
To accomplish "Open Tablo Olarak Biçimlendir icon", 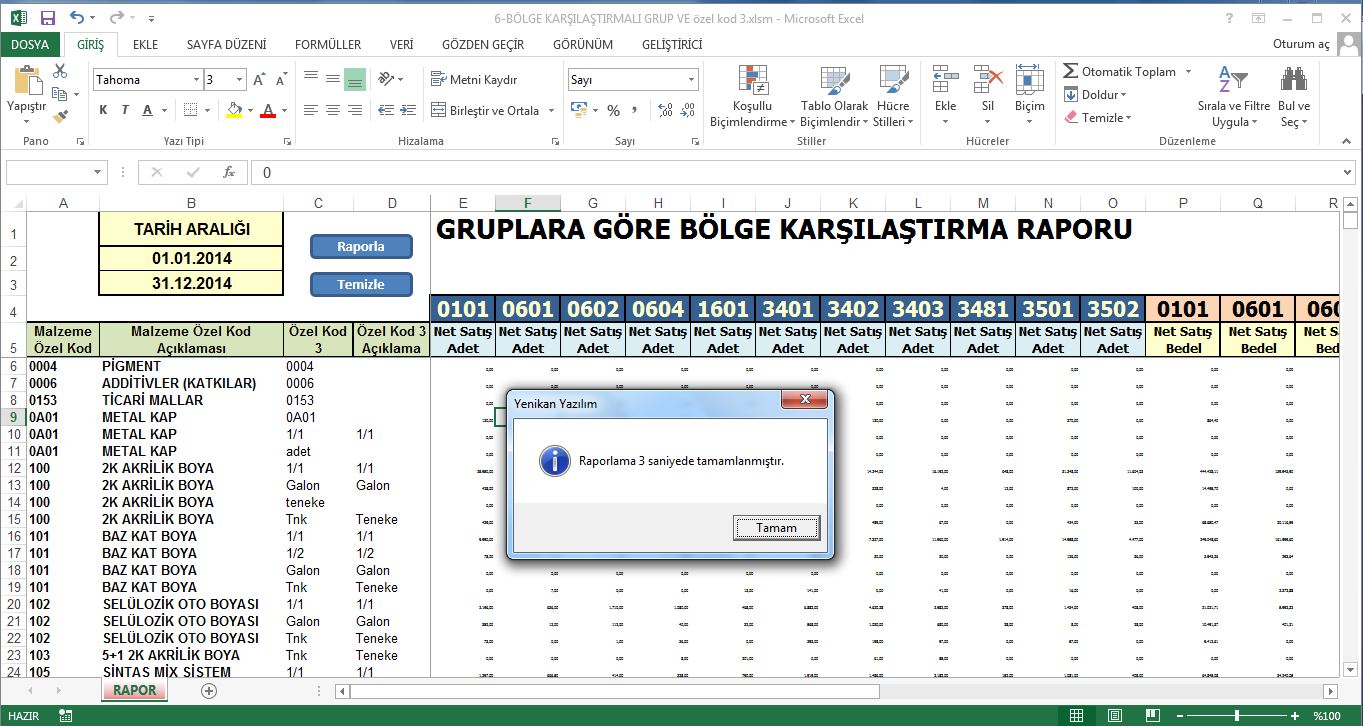I will click(x=834, y=97).
